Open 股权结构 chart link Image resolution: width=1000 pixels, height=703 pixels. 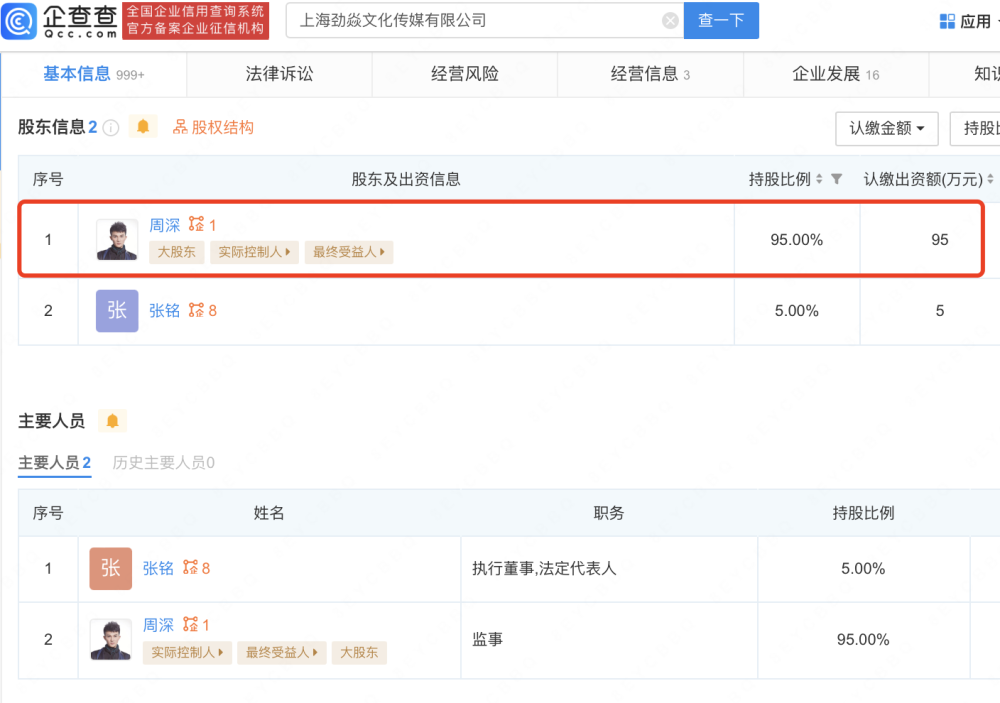[x=213, y=127]
